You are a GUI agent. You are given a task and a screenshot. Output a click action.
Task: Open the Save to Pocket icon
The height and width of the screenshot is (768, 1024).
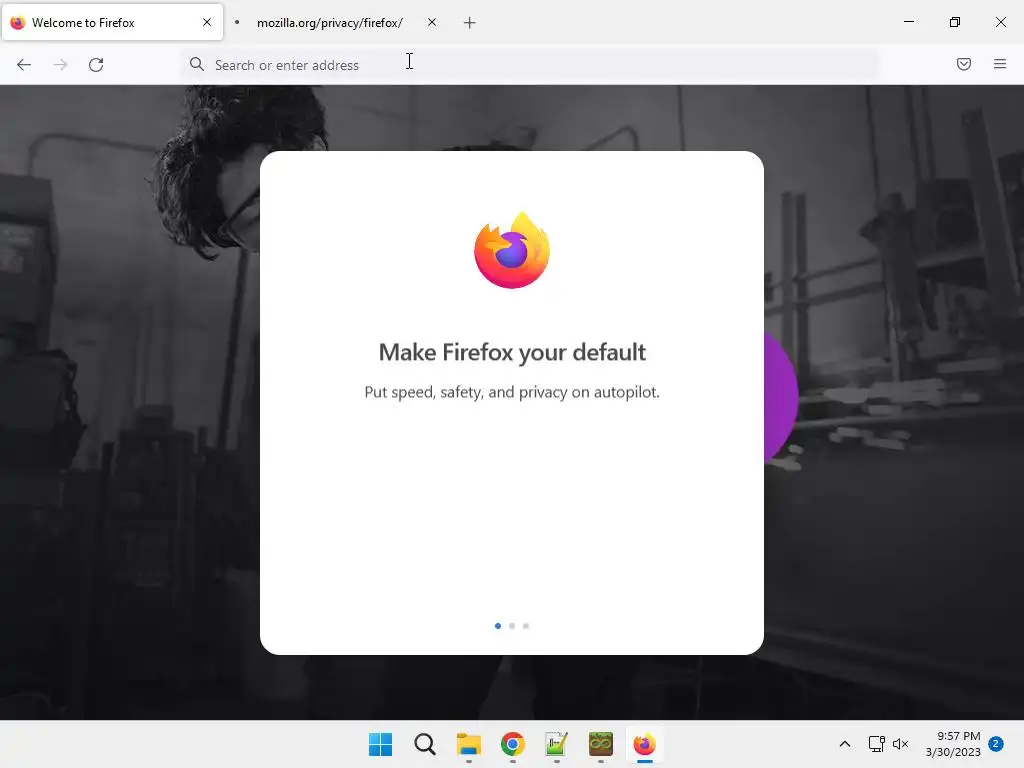tap(963, 64)
